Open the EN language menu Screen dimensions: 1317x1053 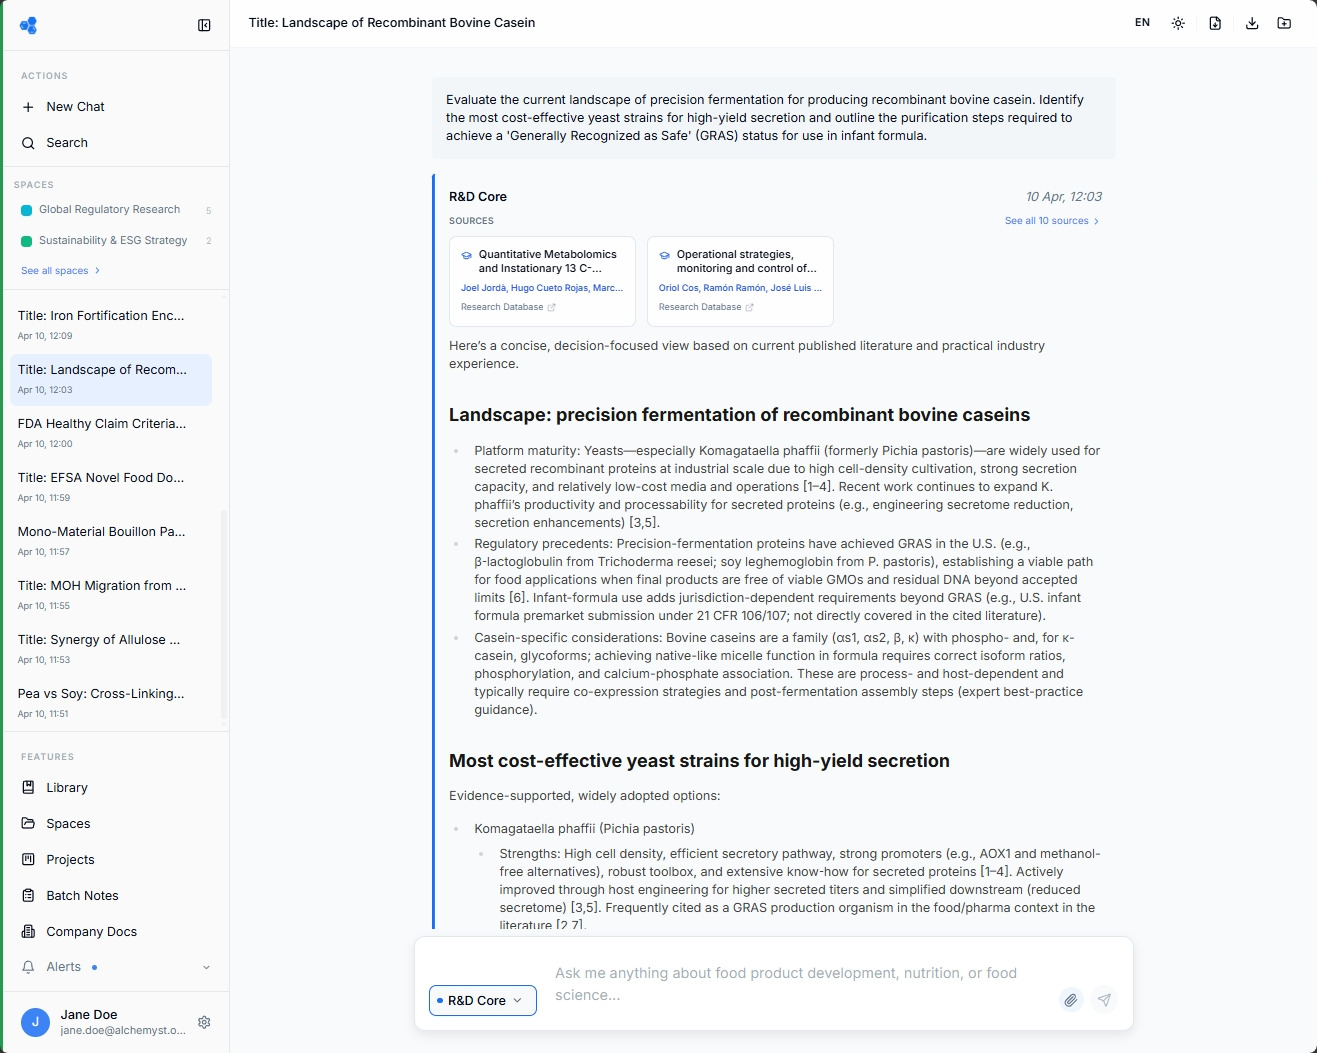point(1141,21)
